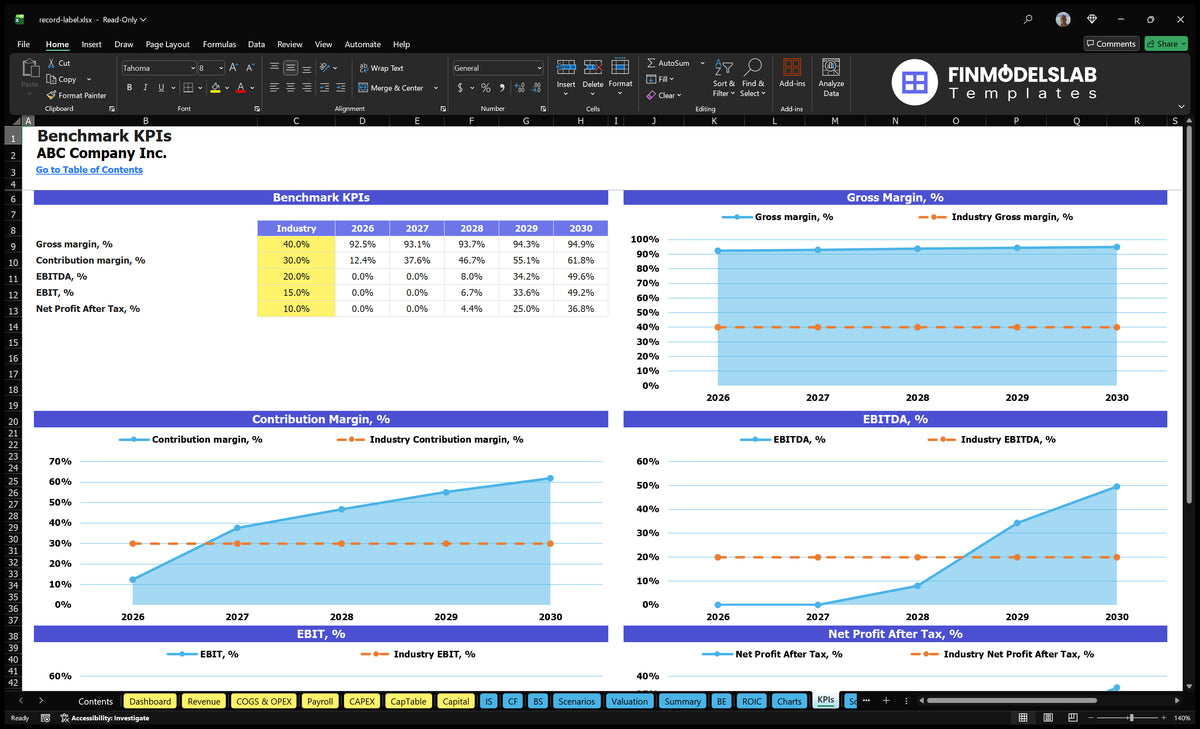Click the zoom slider in status bar
The height and width of the screenshot is (729, 1200).
coord(1131,718)
